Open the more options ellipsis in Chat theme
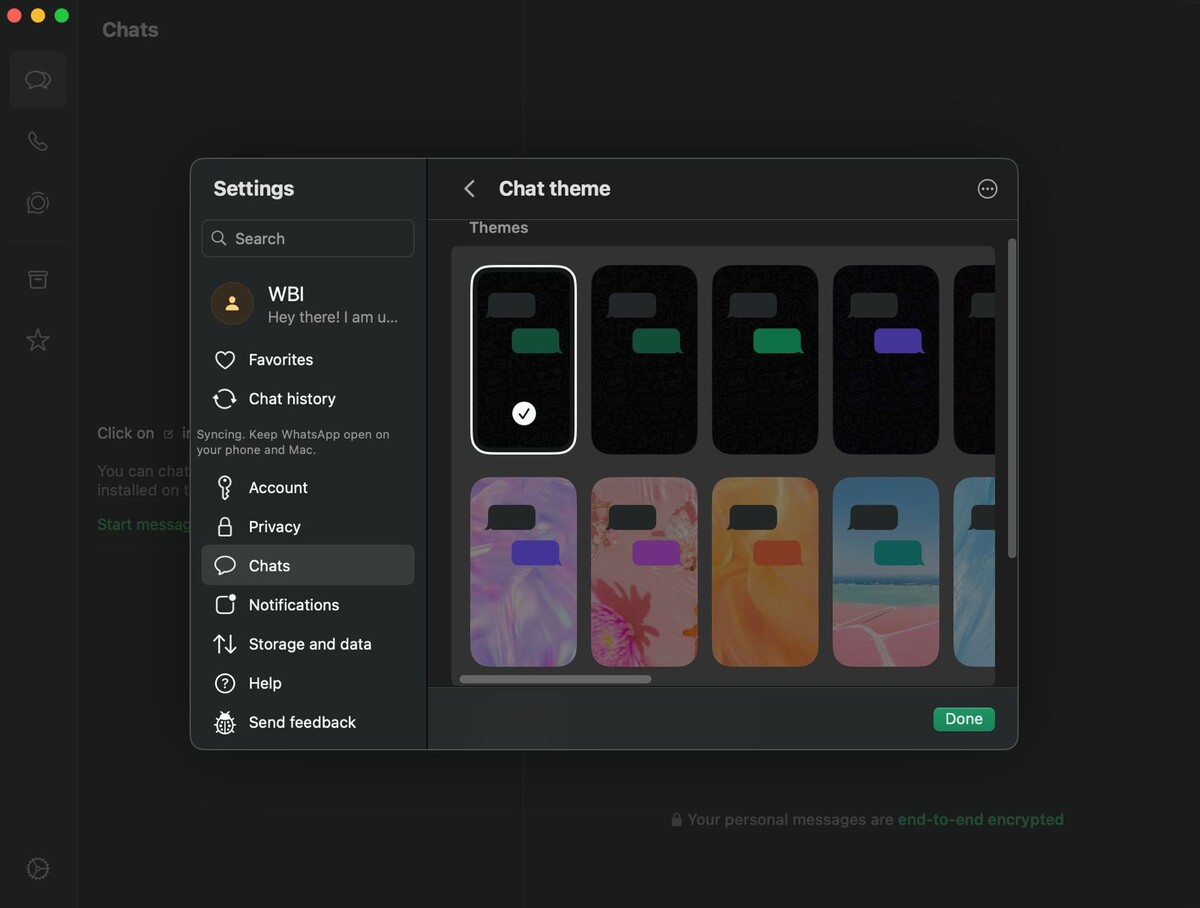Viewport: 1200px width, 908px height. pos(987,189)
